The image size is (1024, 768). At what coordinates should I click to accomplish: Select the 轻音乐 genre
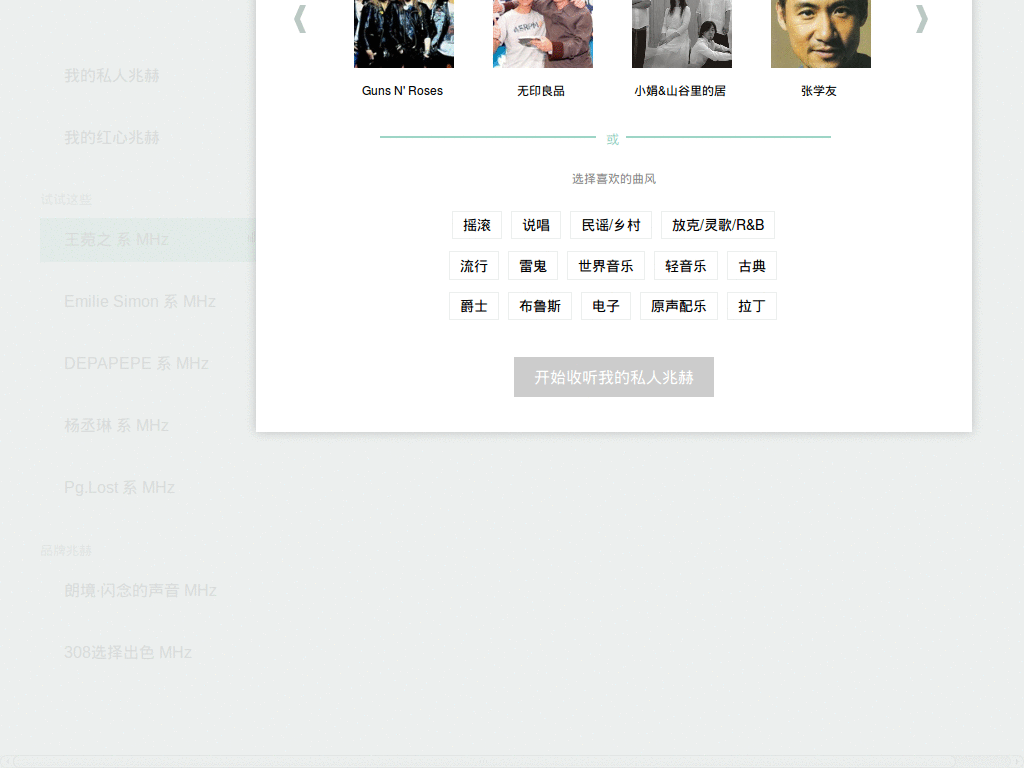coord(686,265)
